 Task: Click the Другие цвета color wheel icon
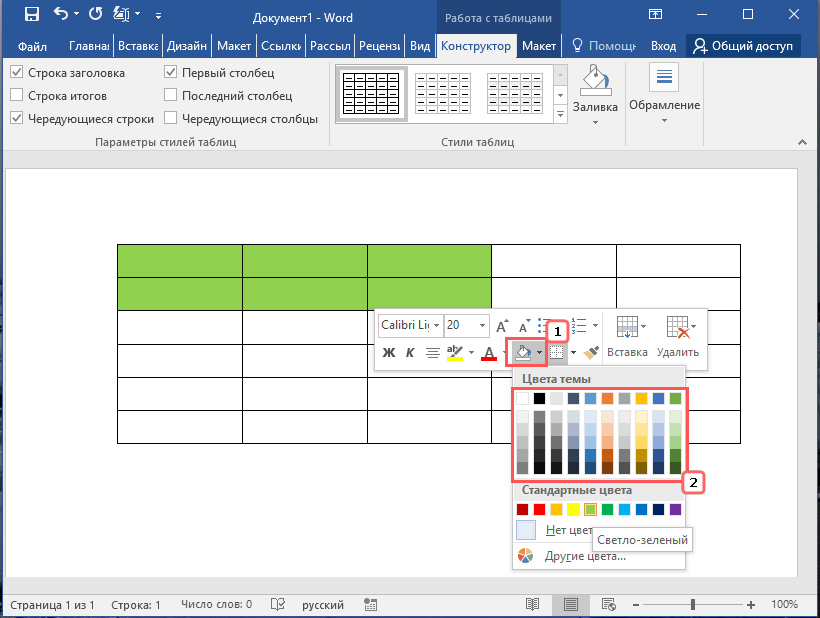tap(526, 556)
